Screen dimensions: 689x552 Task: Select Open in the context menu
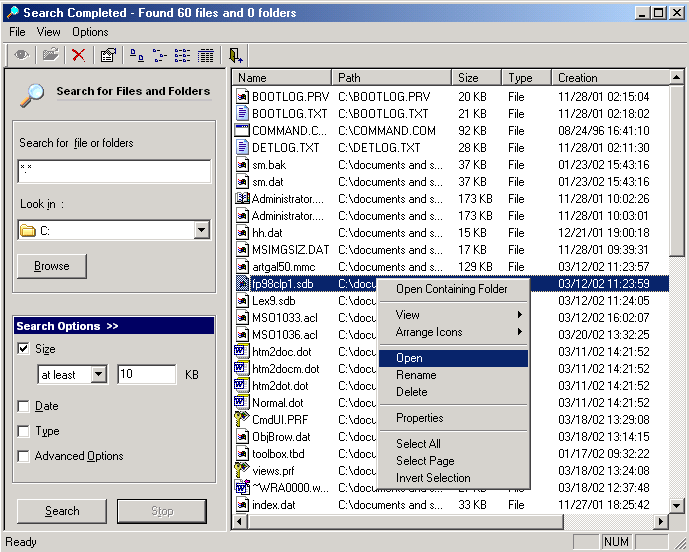click(454, 358)
